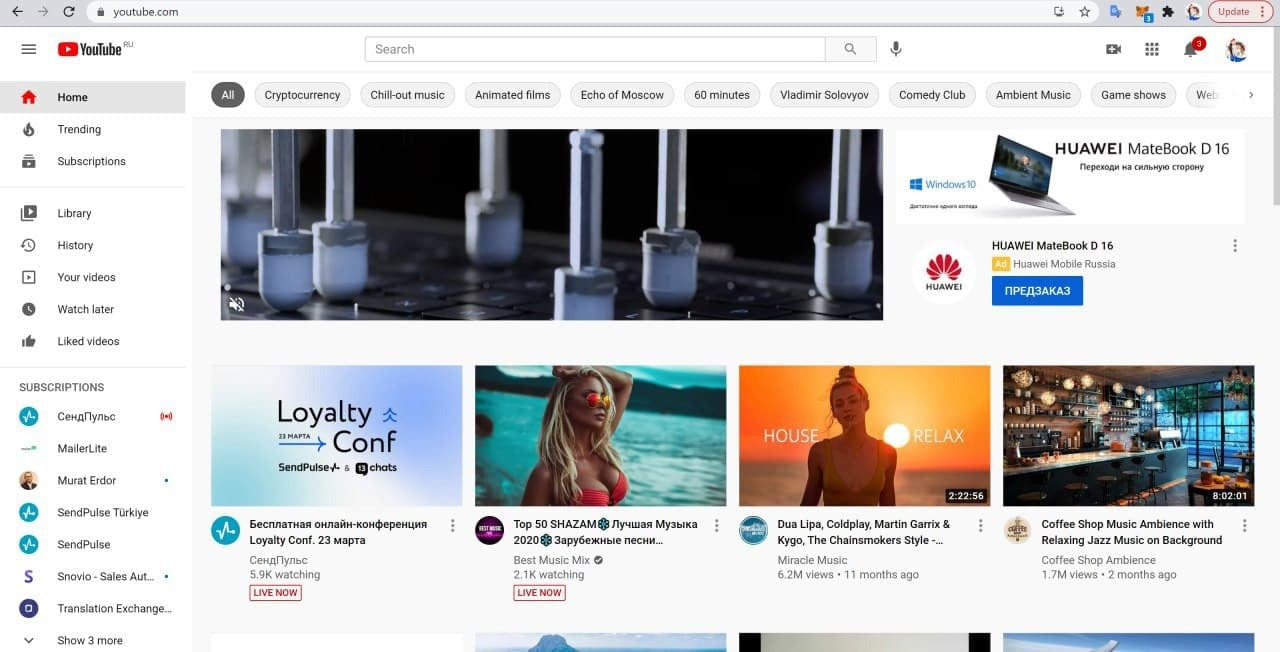1280x652 pixels.
Task: Reload the page
Action: click(x=68, y=12)
